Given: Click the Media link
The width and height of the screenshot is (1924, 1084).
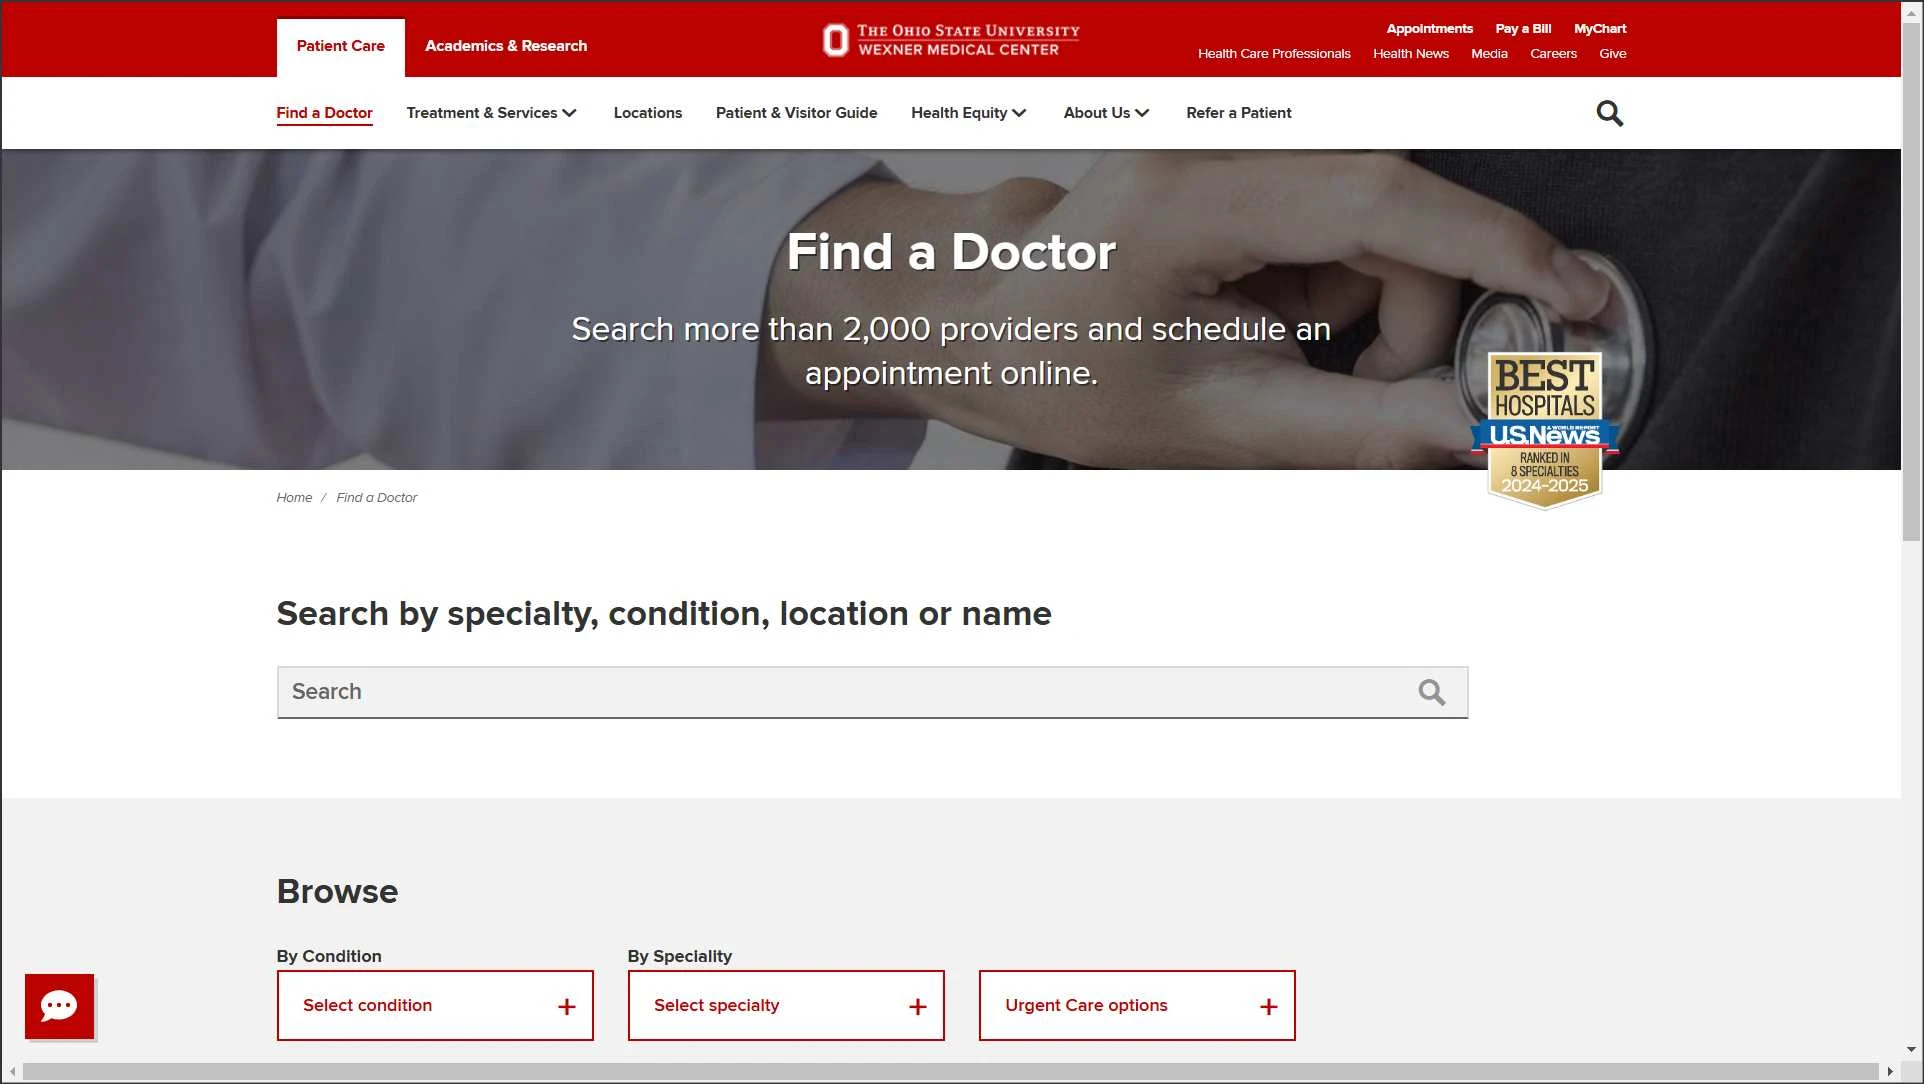Looking at the screenshot, I should click(1489, 54).
